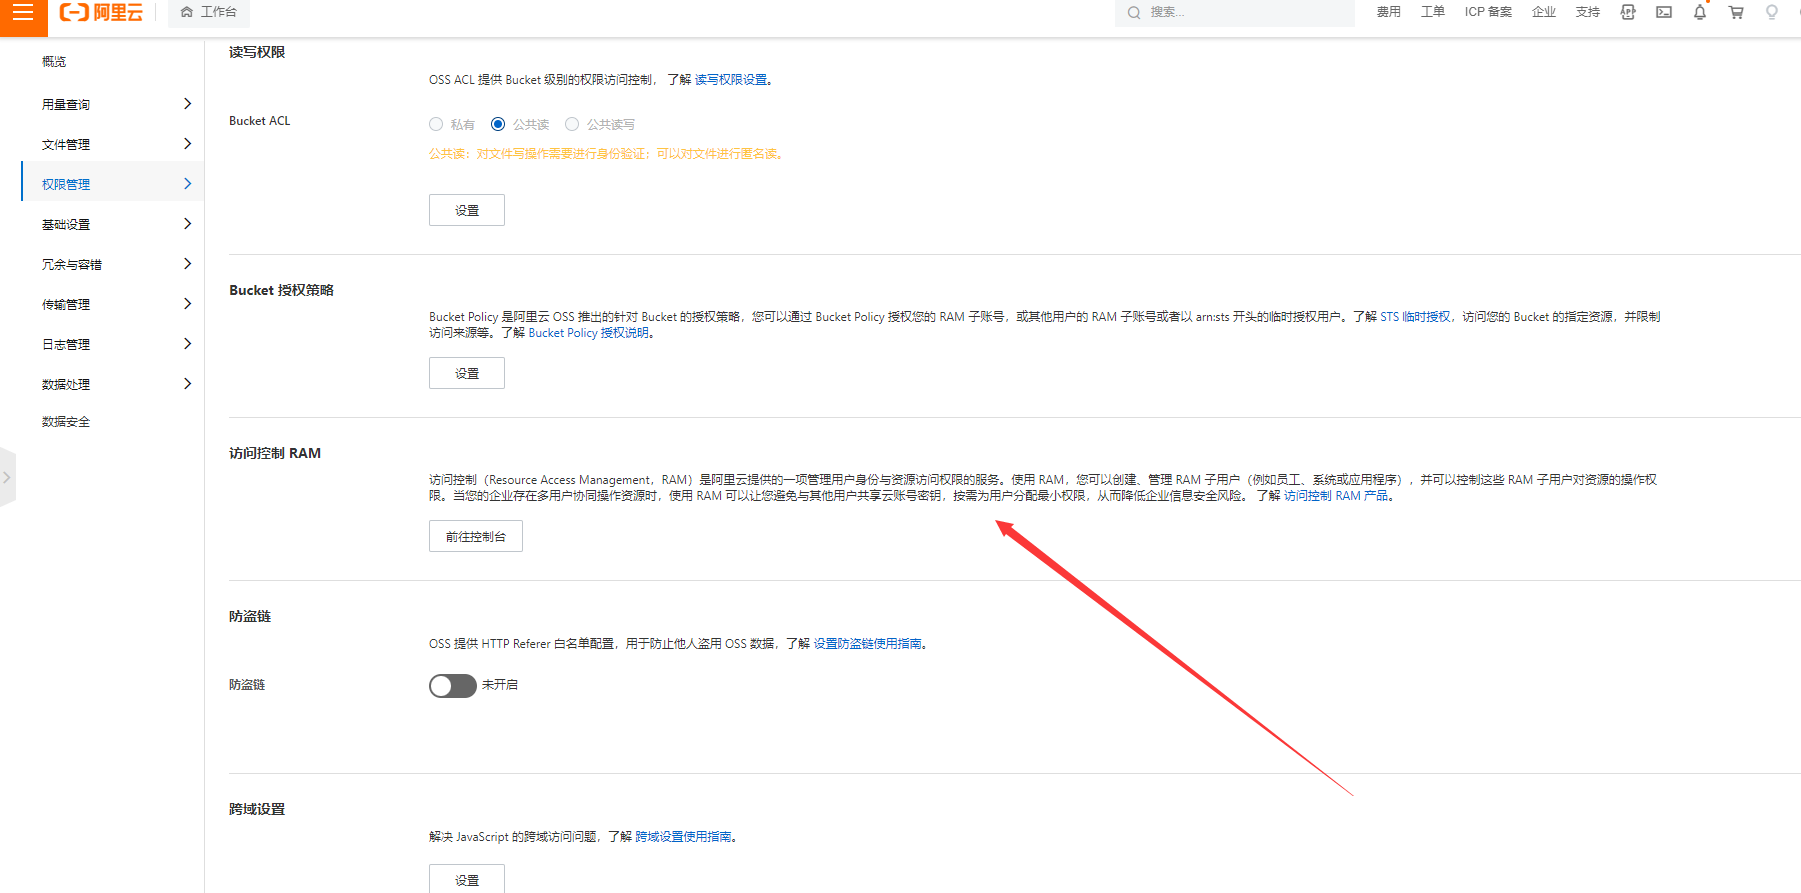
Task: Open the 企业 top menu
Action: 1544,12
